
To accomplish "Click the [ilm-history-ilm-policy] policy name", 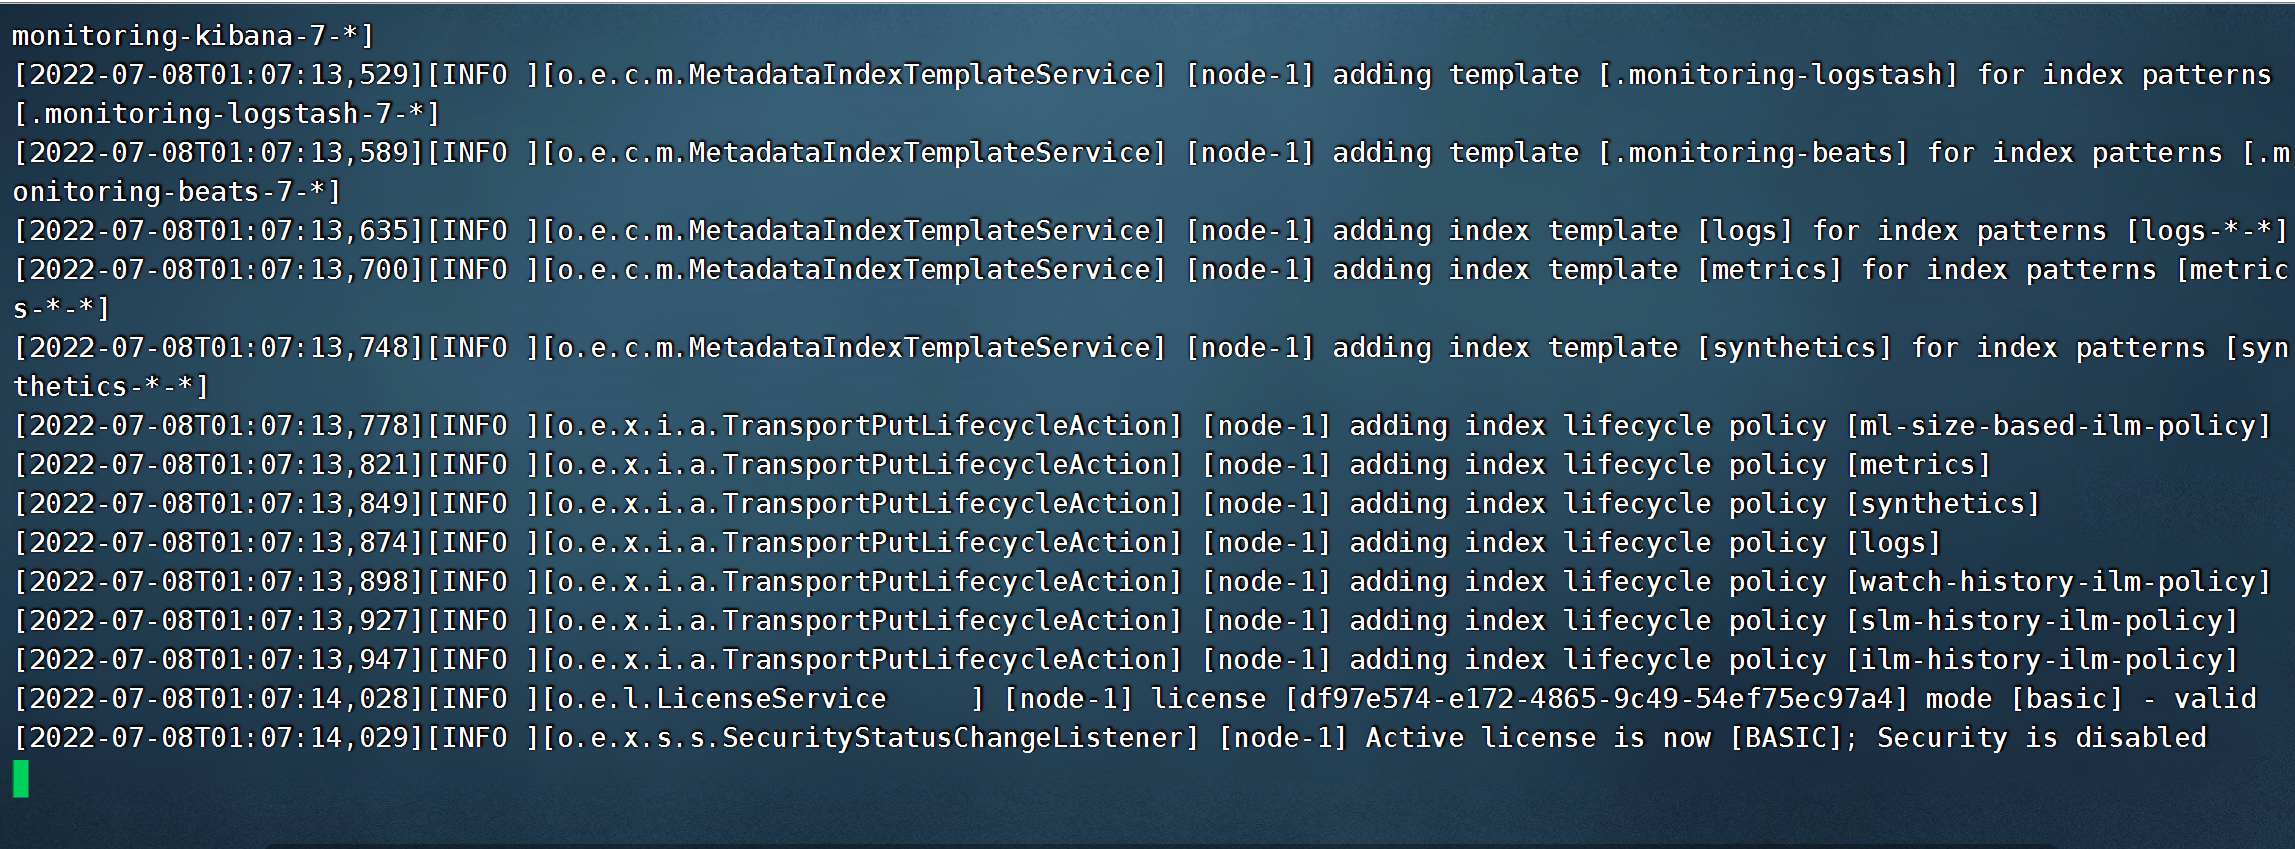I will click(x=2041, y=660).
